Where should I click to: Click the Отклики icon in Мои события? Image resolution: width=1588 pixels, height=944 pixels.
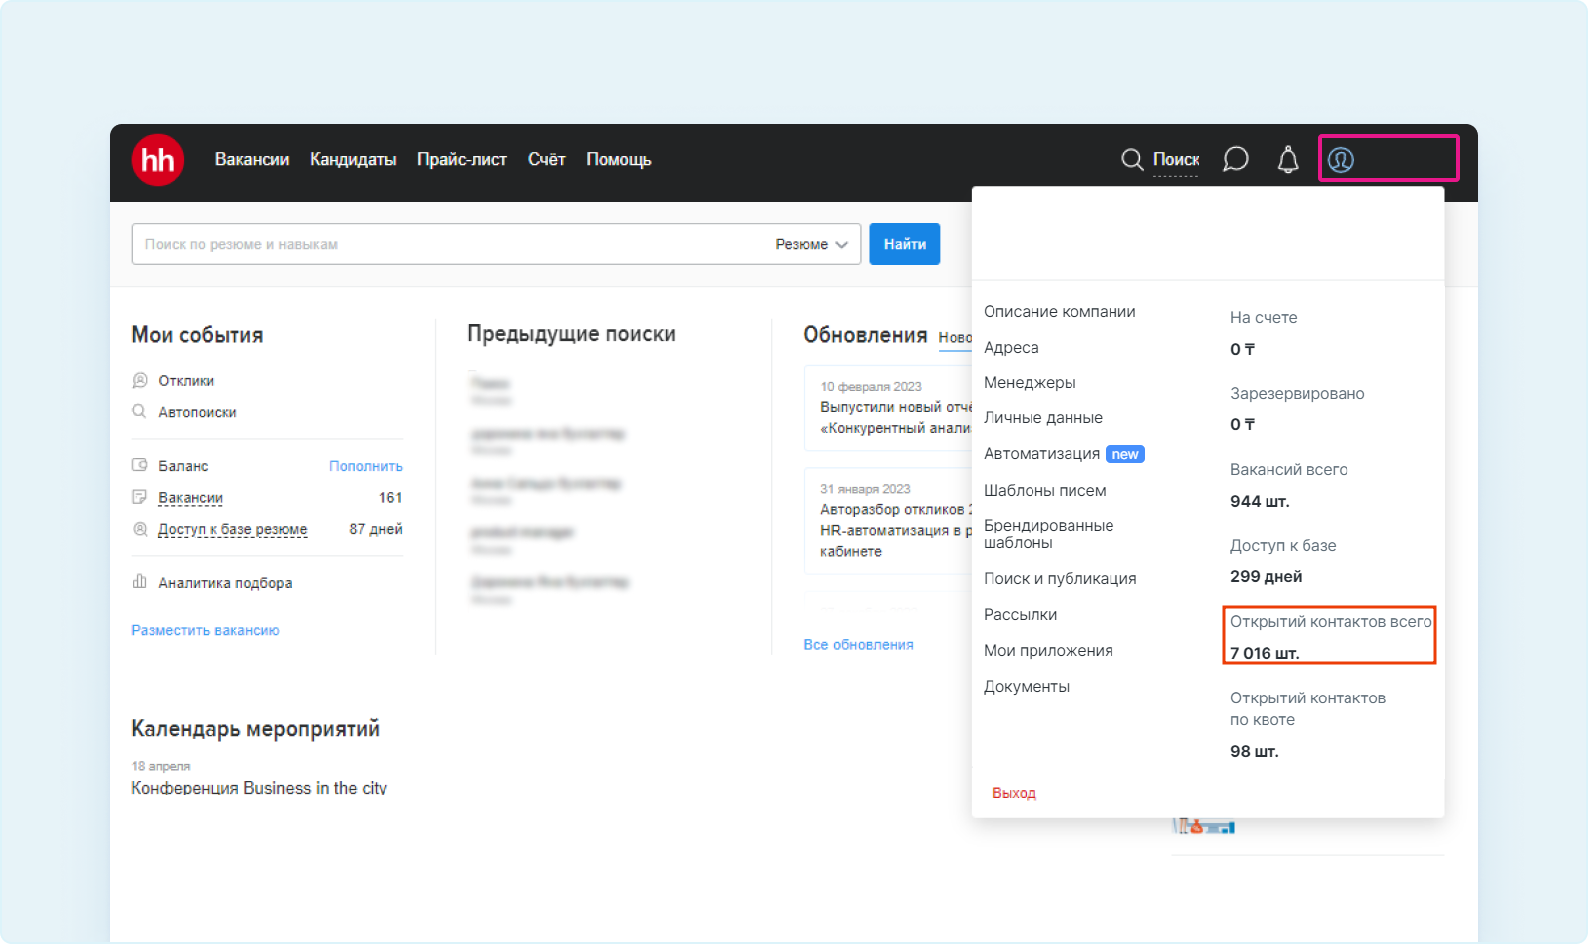[140, 380]
